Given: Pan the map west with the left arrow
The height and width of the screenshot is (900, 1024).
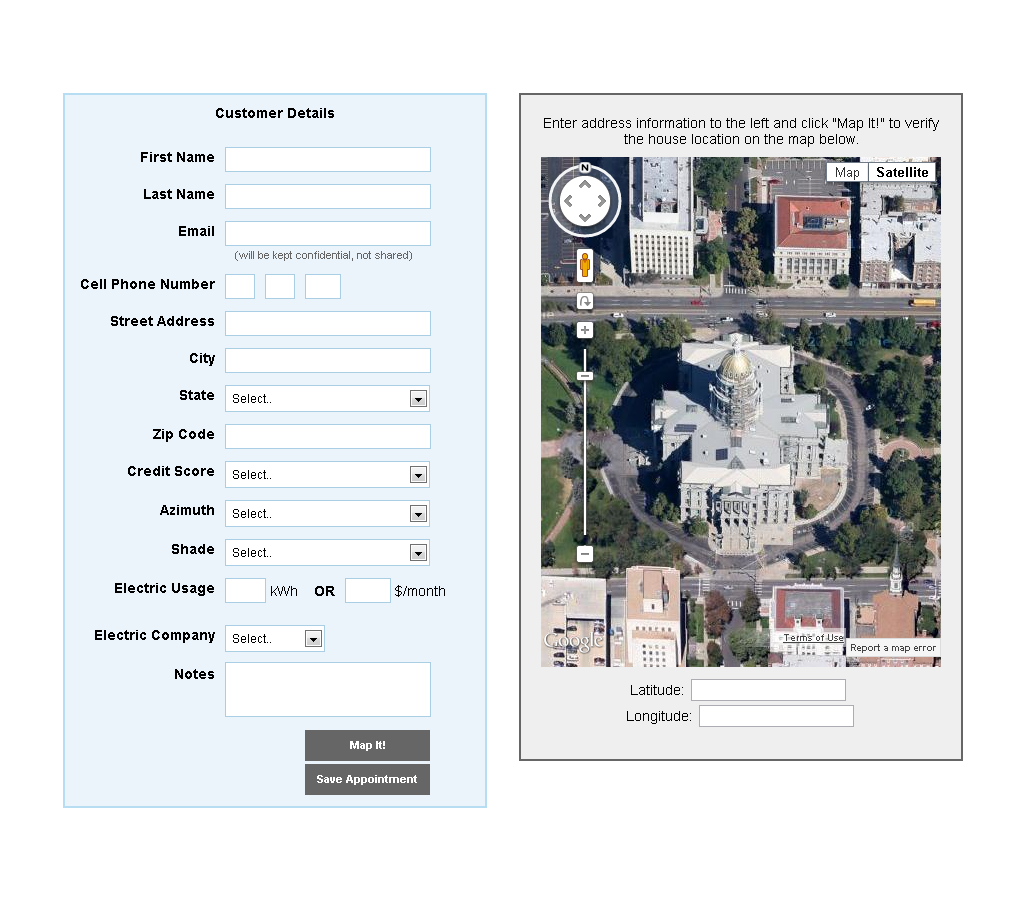Looking at the screenshot, I should pos(568,201).
